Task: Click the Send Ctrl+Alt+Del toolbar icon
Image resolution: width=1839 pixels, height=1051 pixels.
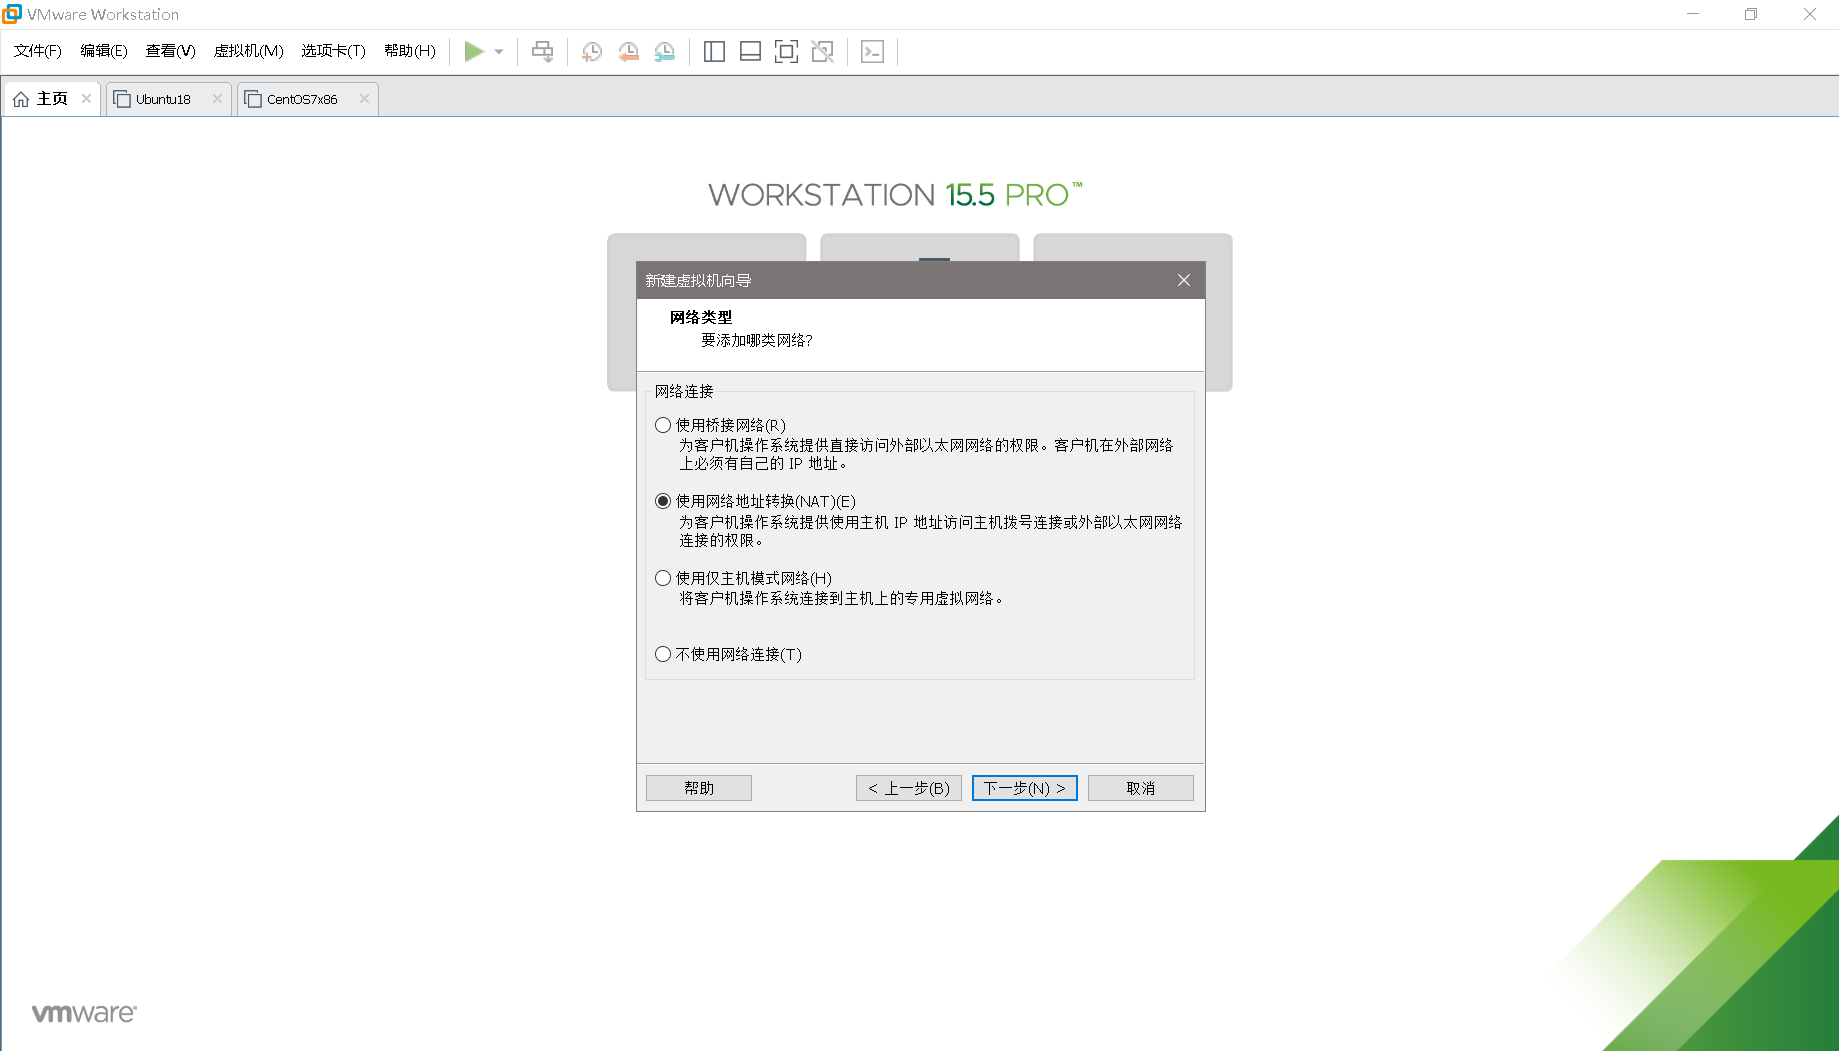Action: coord(542,51)
